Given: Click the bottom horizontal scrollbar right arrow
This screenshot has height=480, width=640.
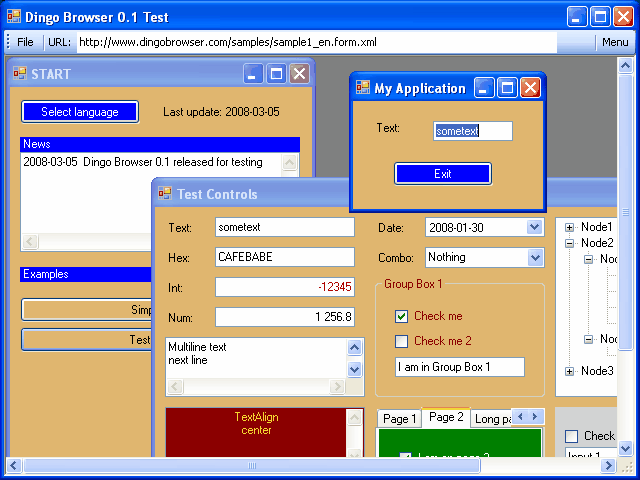Looking at the screenshot, I should pos(608,465).
